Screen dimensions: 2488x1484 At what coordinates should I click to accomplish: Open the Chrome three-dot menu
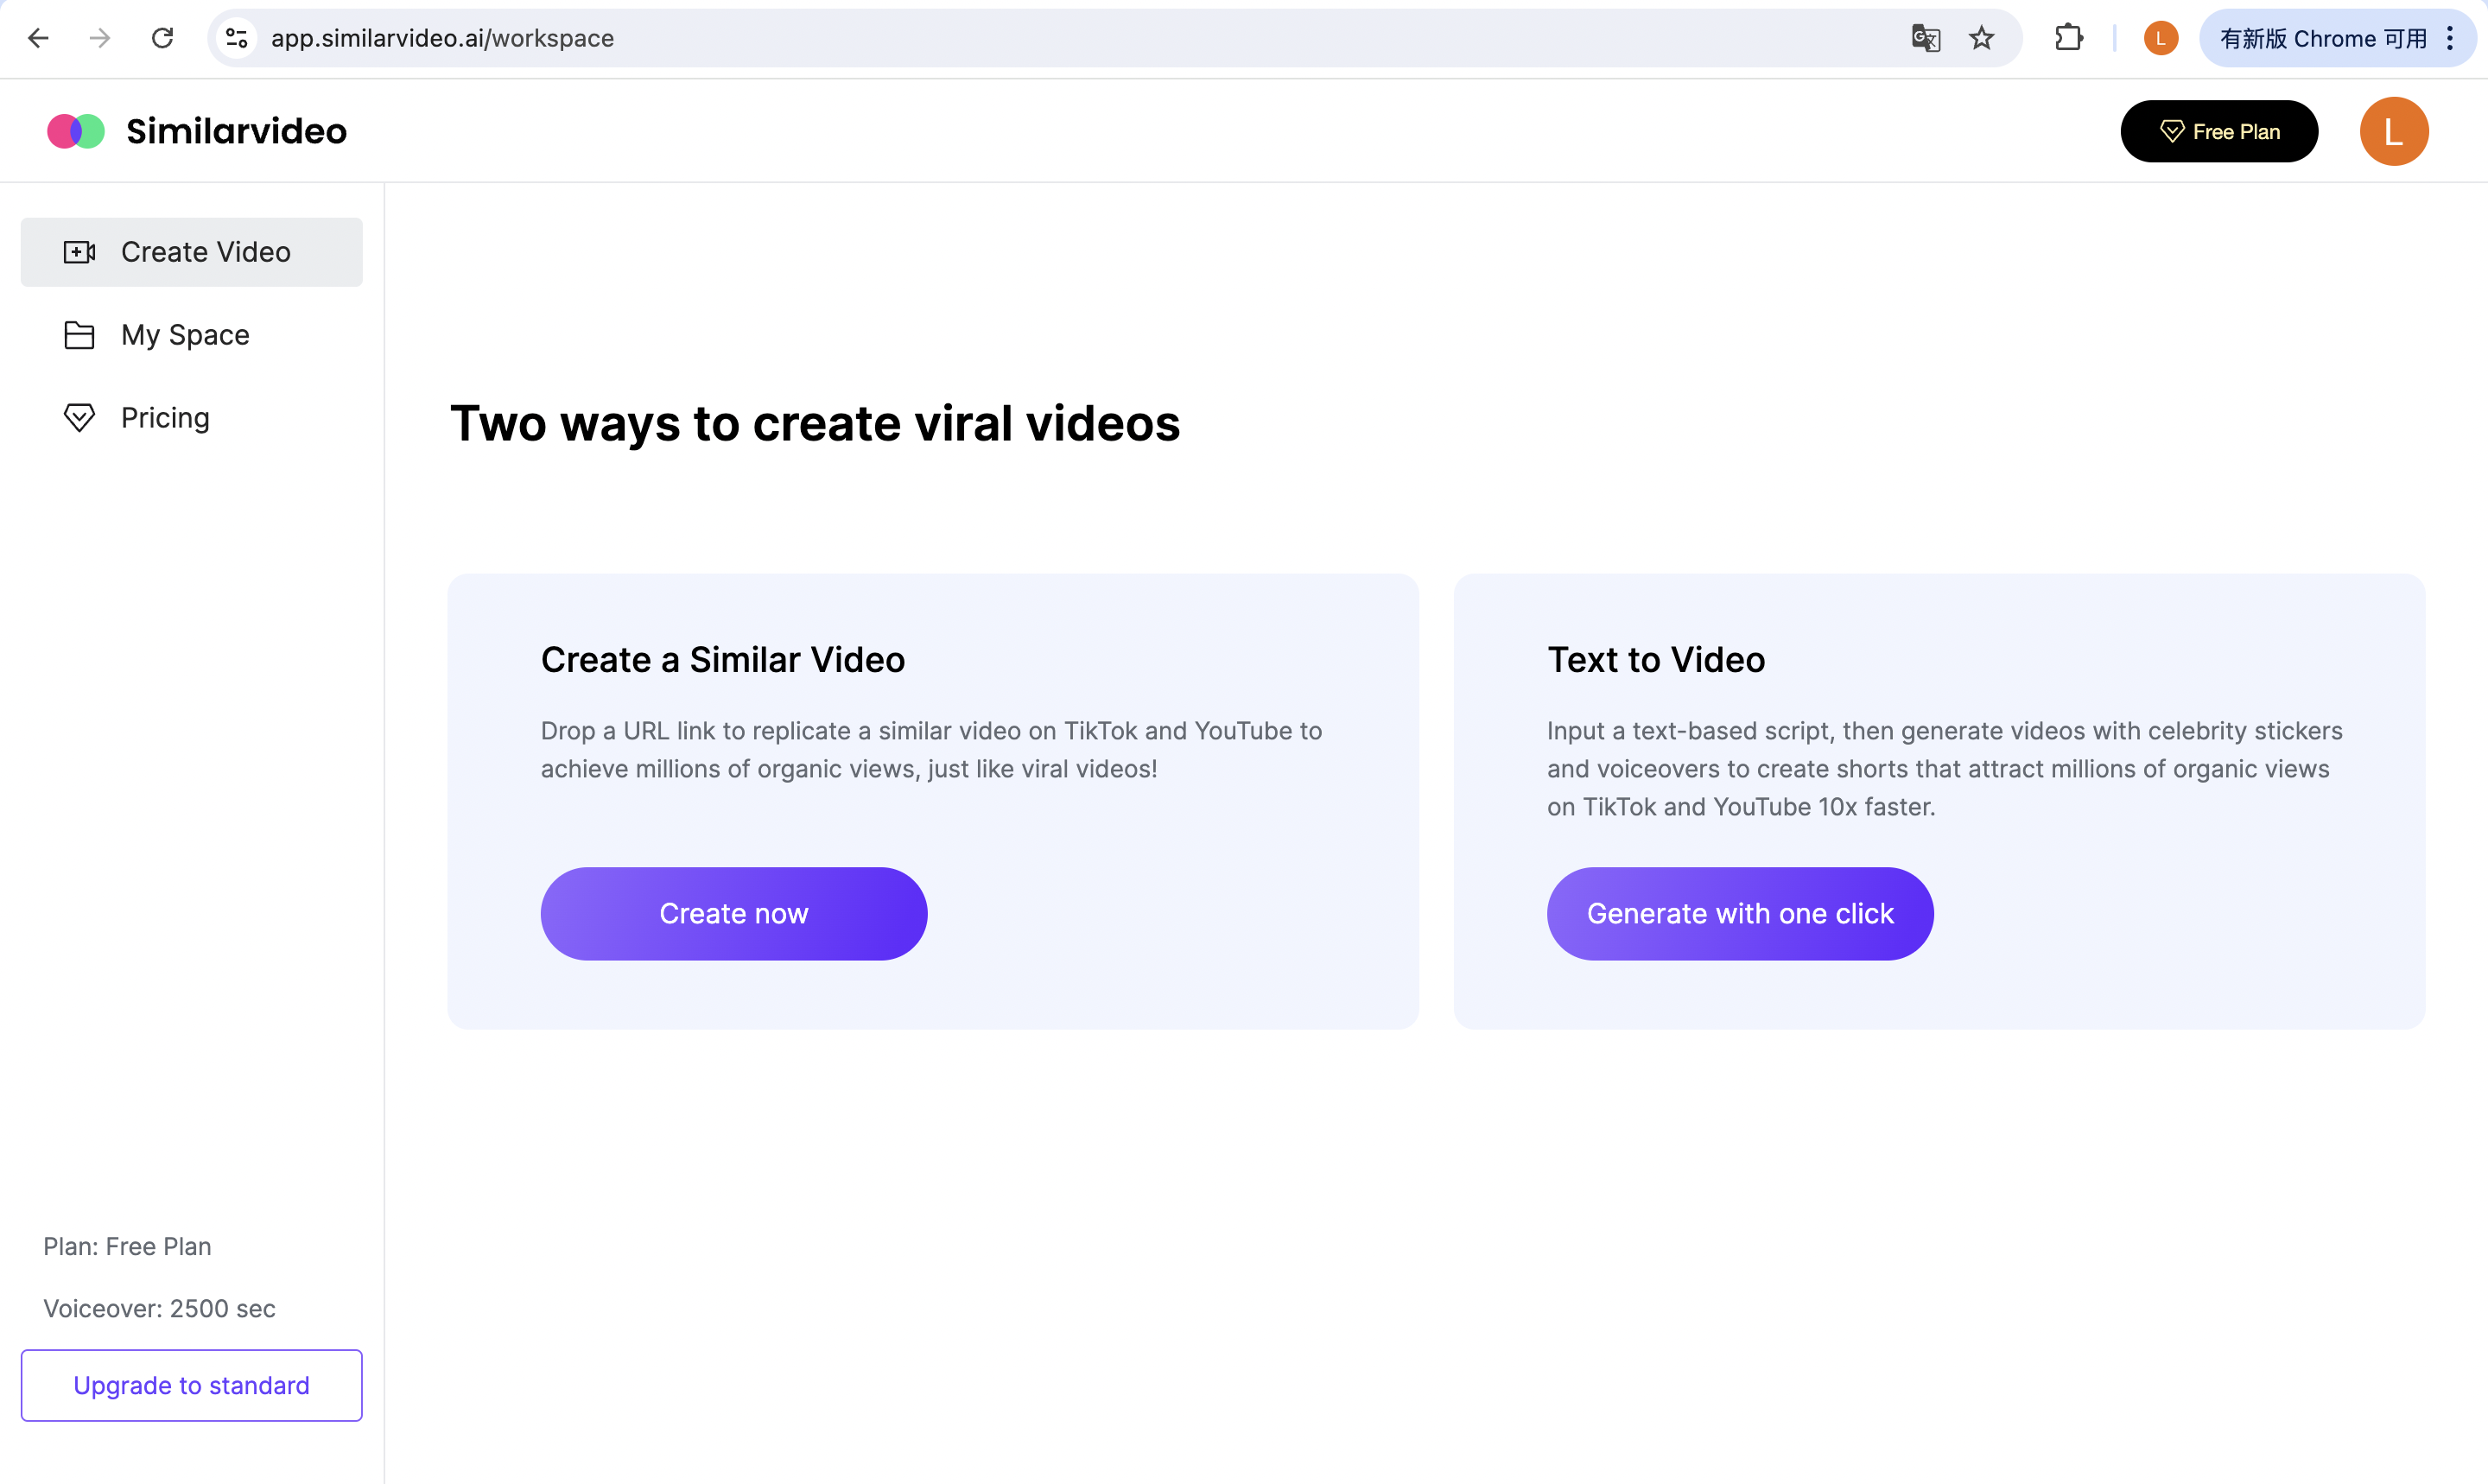pyautogui.click(x=2450, y=38)
